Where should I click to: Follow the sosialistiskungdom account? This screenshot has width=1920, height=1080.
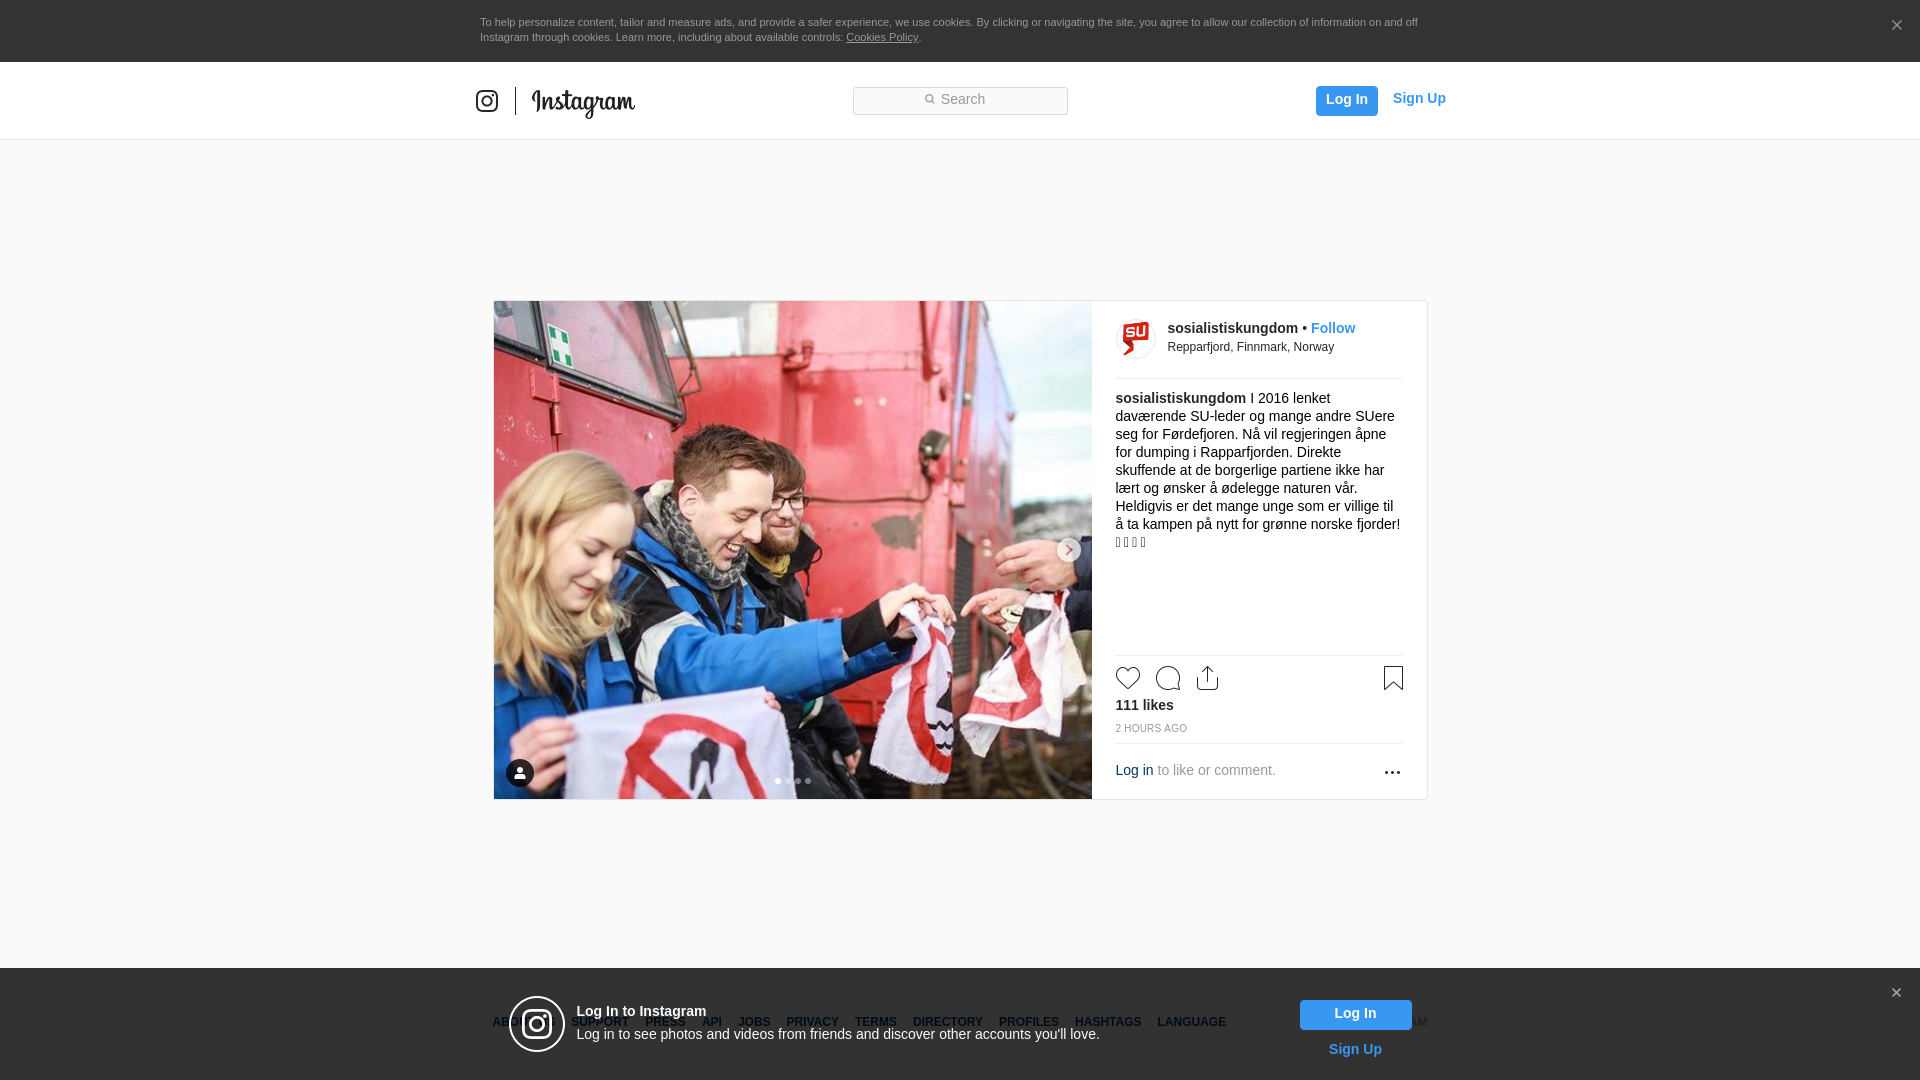point(1333,328)
